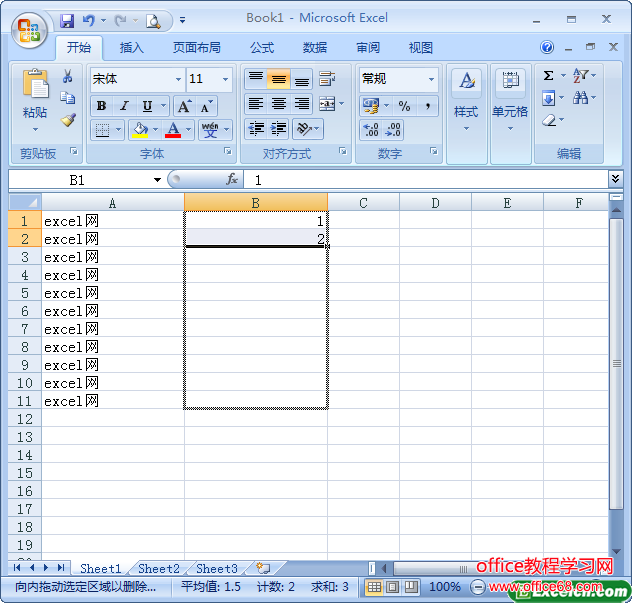Expand the 单元格 cells dropdown
Image resolution: width=632 pixels, height=603 pixels.
coord(510,129)
